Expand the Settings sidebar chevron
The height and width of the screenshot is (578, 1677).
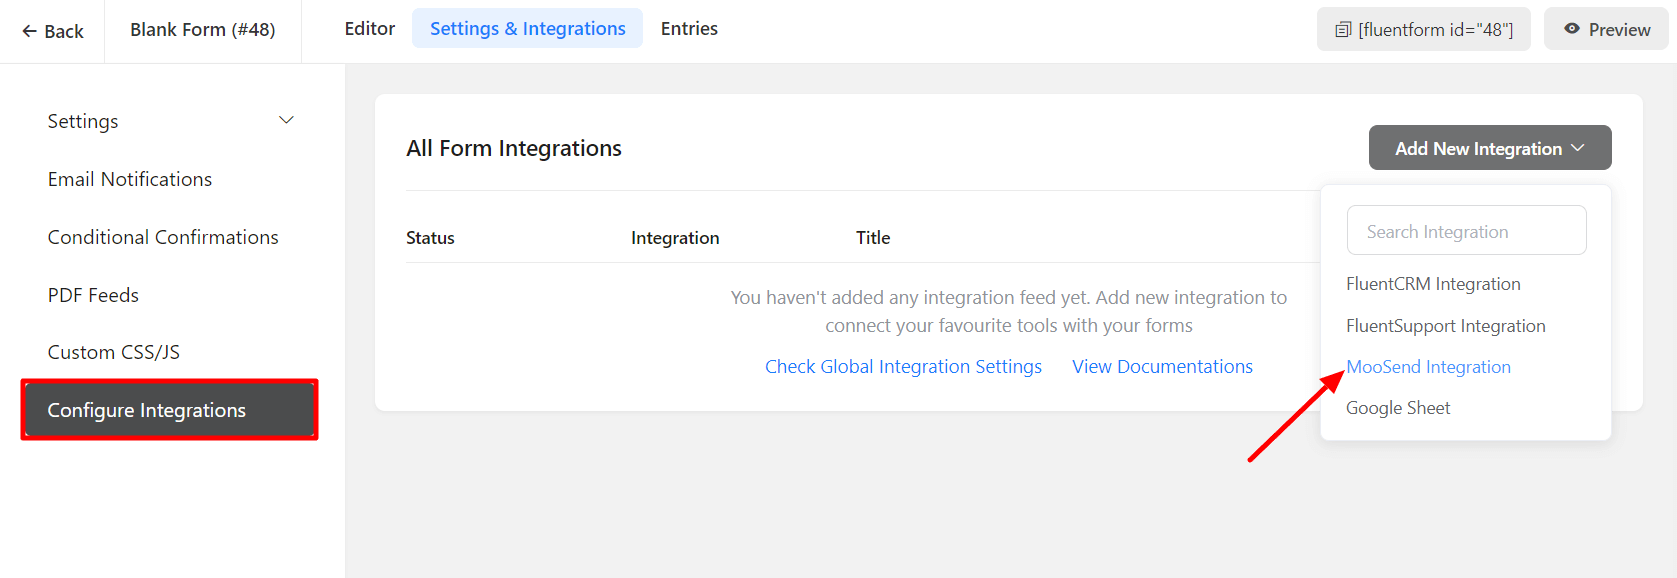click(x=286, y=121)
